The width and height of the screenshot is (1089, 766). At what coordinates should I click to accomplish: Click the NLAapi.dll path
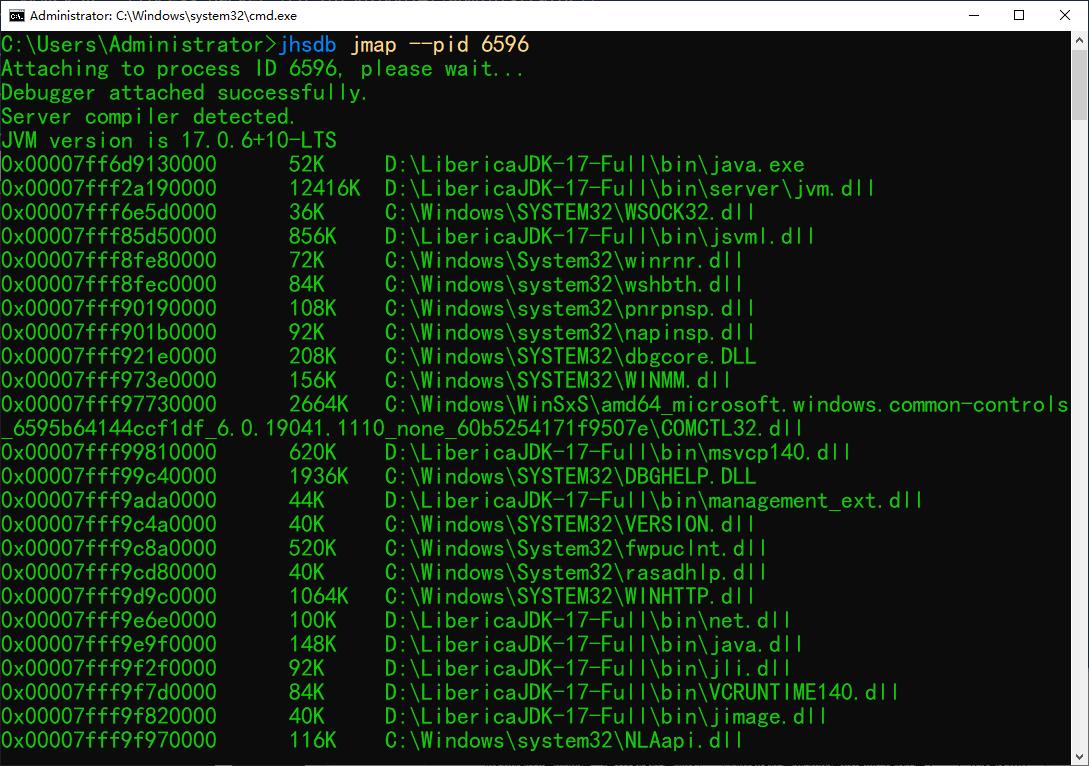pyautogui.click(x=564, y=740)
